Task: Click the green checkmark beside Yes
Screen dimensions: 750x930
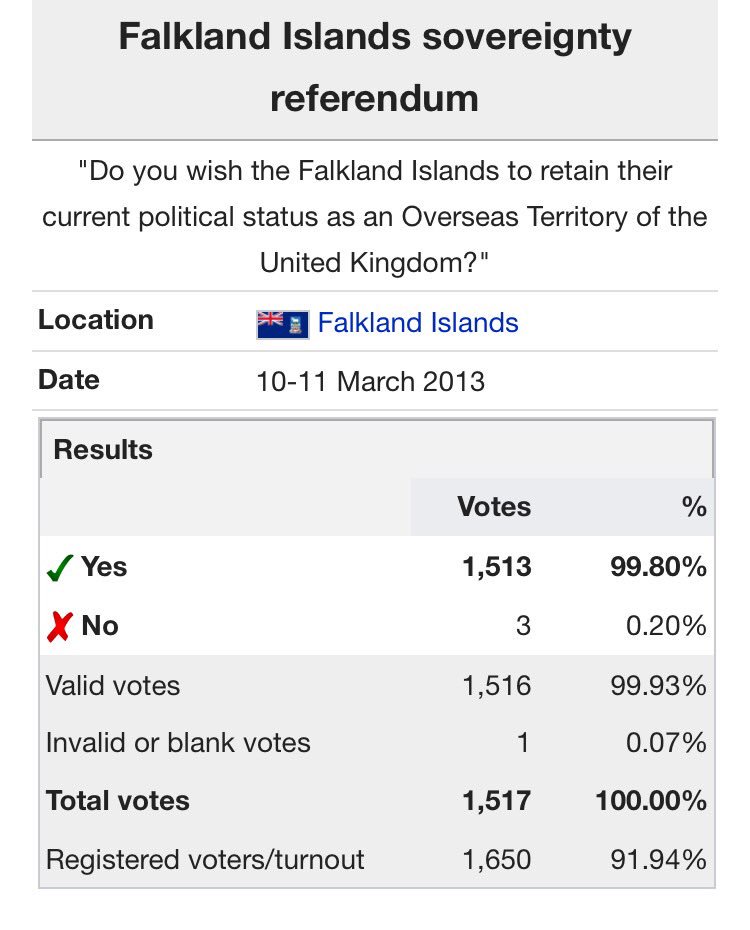Action: [60, 568]
